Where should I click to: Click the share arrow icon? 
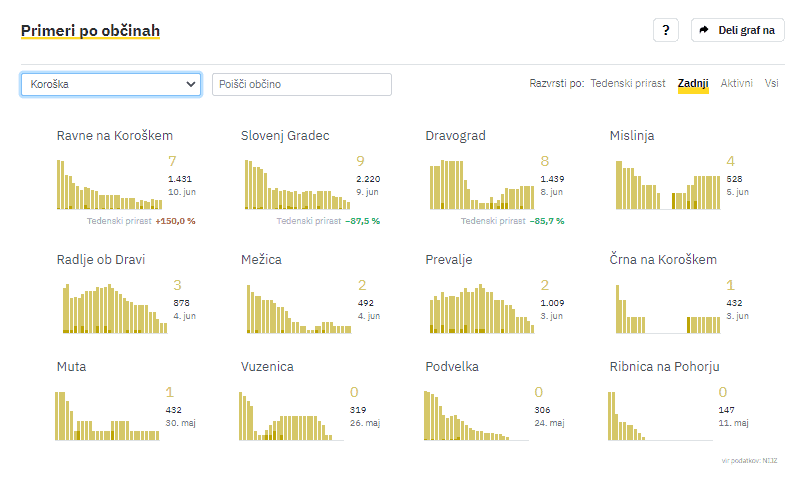[x=704, y=30]
